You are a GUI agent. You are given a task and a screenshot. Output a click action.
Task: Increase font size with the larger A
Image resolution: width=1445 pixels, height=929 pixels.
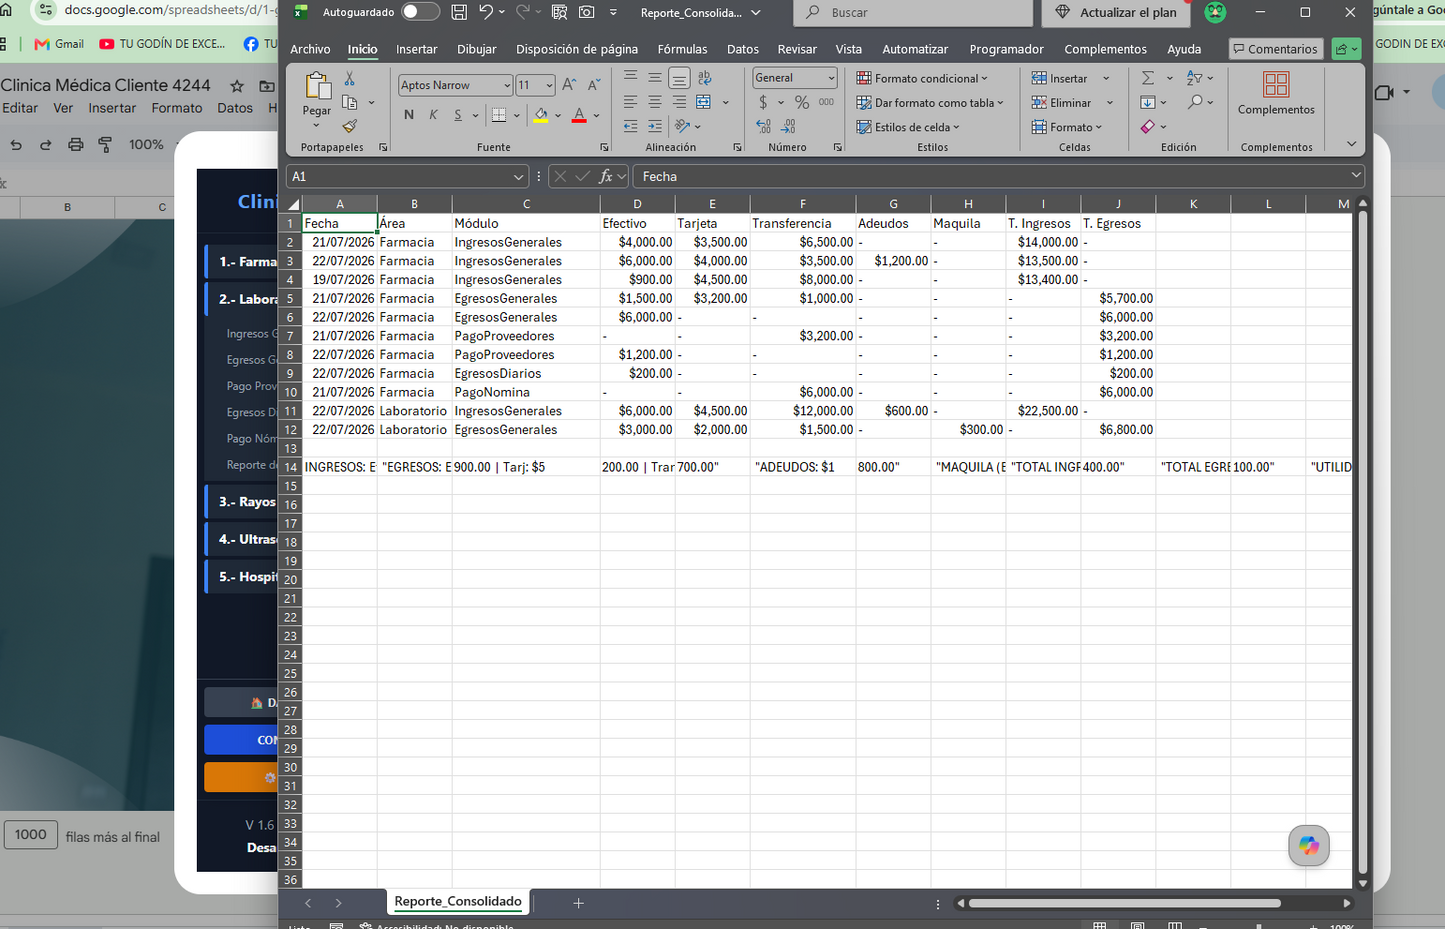(x=569, y=85)
